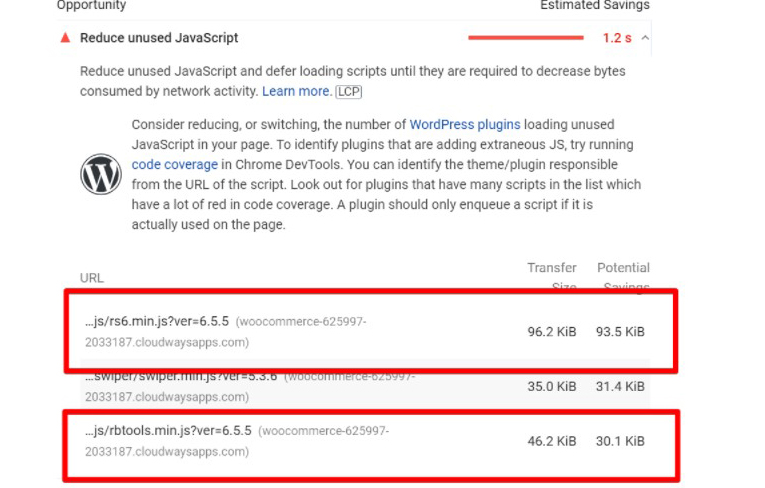Collapse the Reduce unused JavaScript audit
This screenshot has height=488, width=765.
(645, 38)
